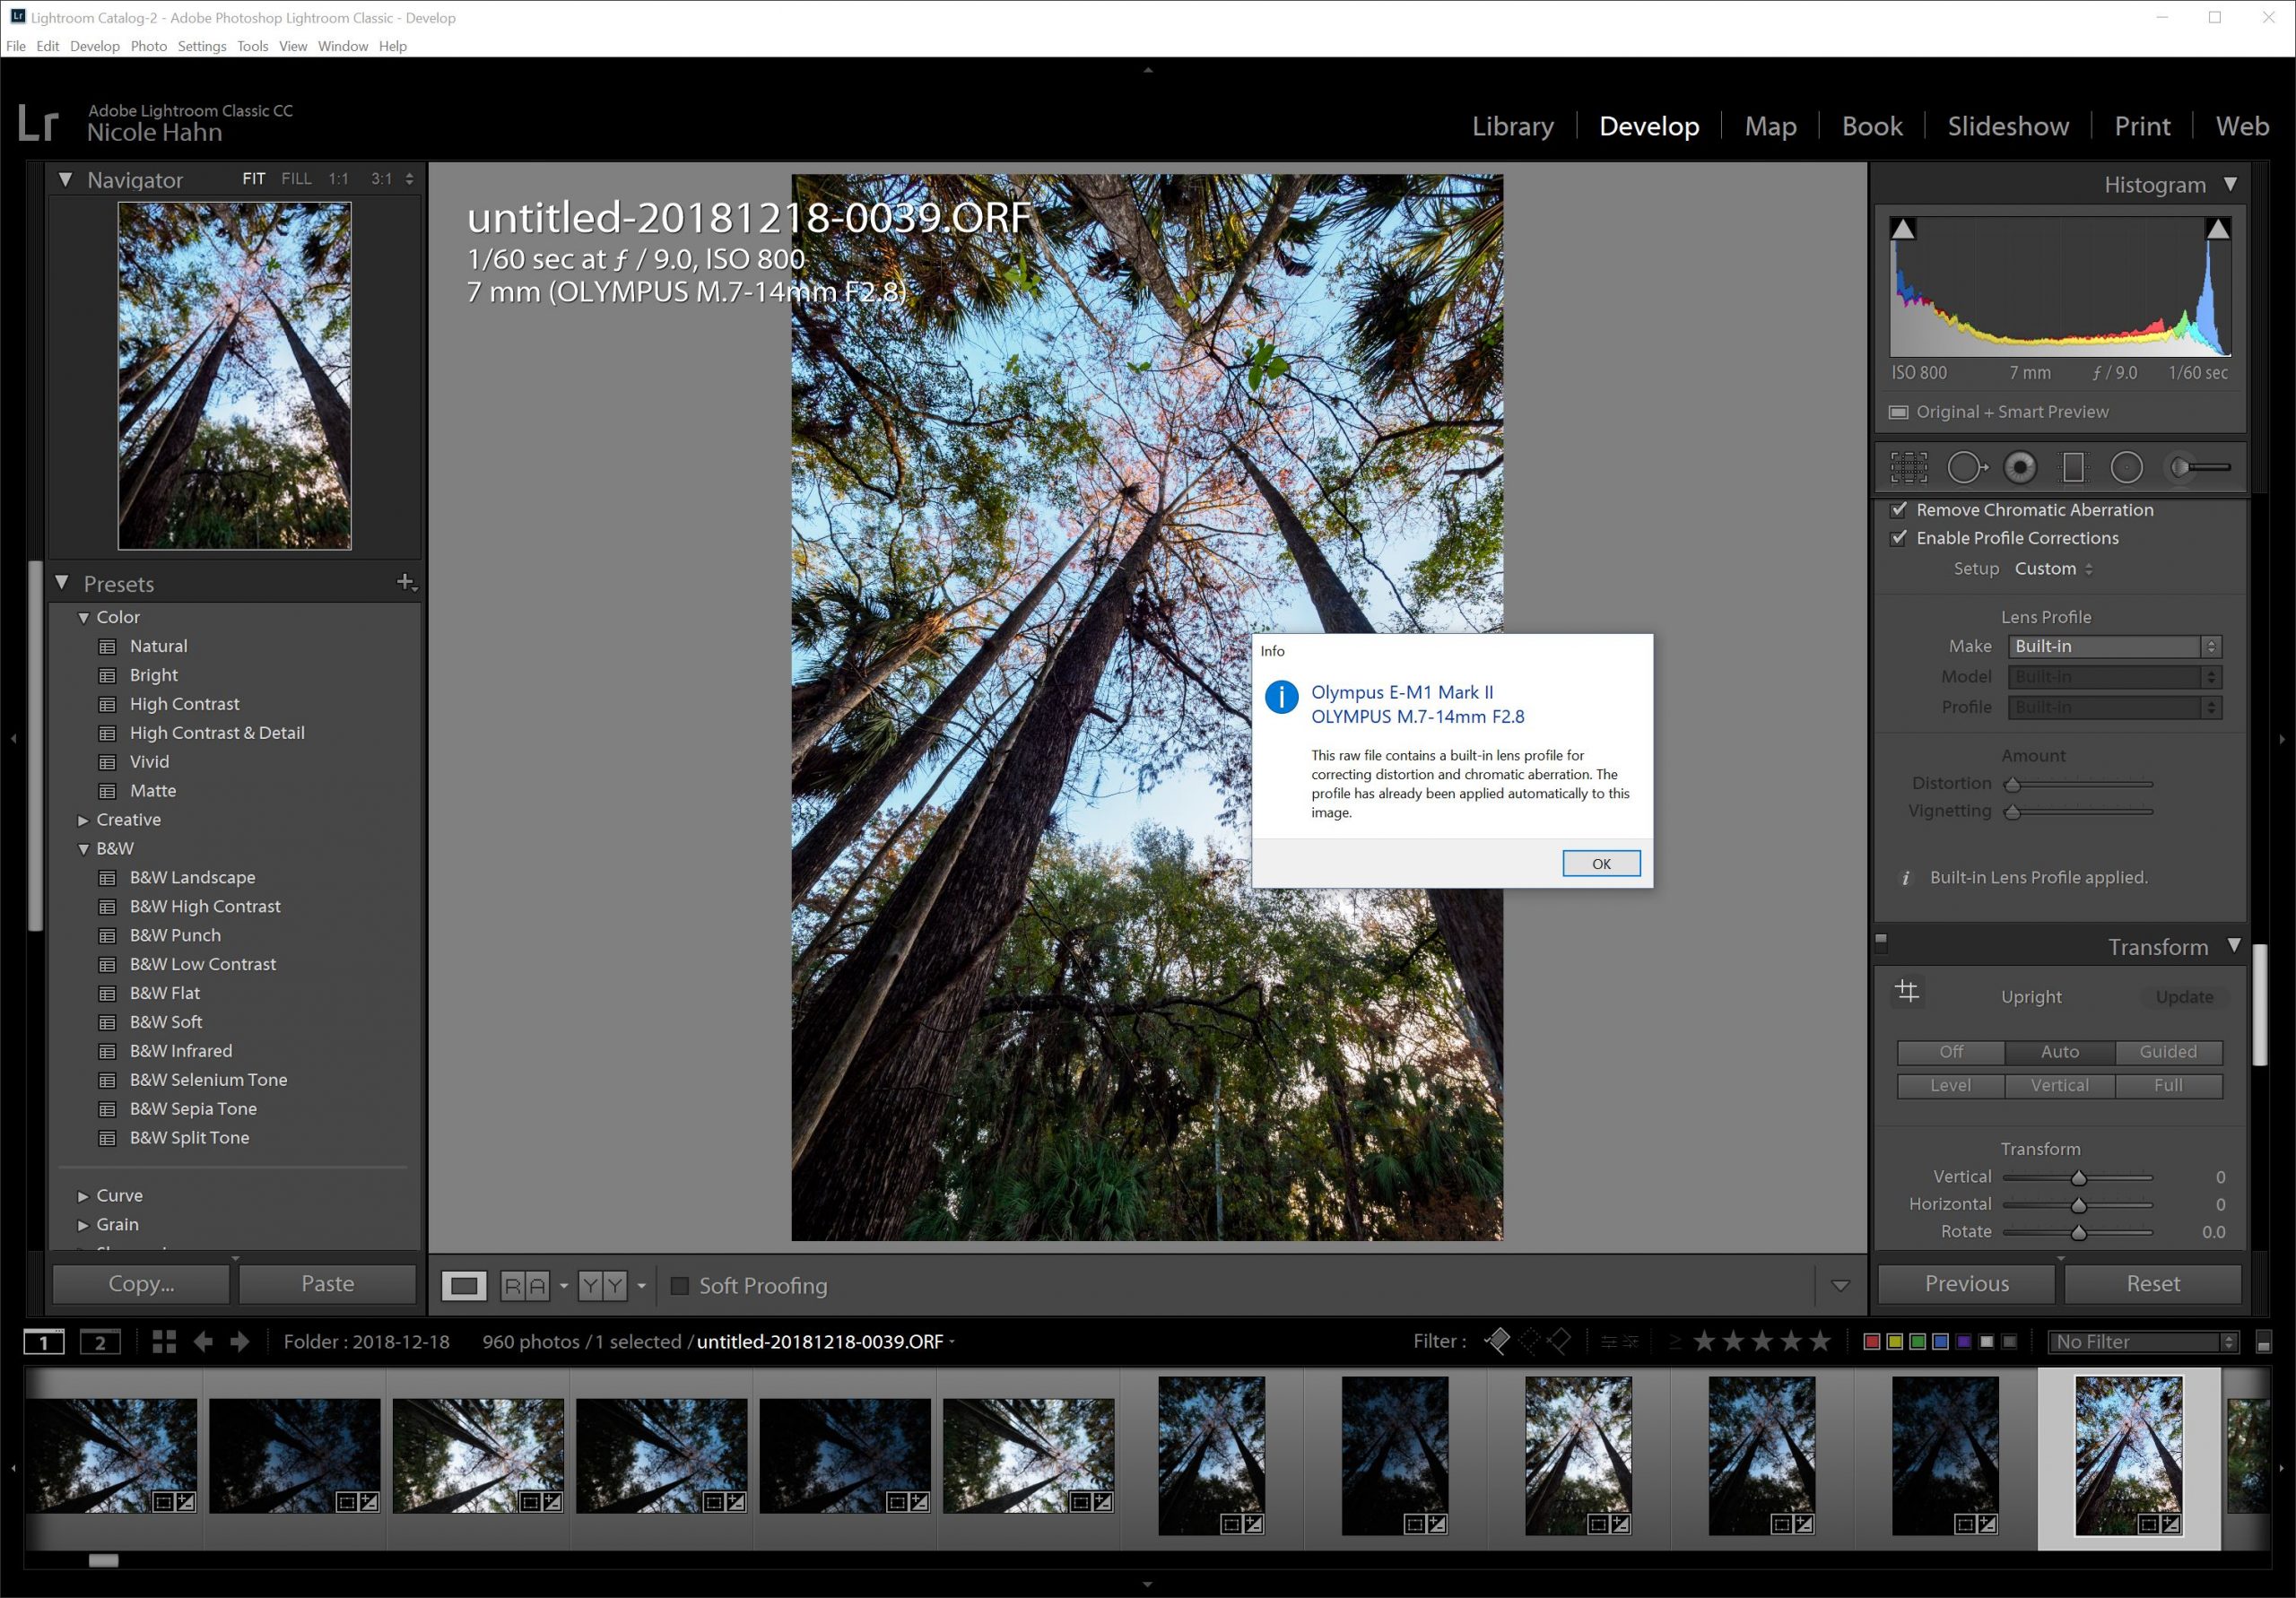2296x1598 pixels.
Task: Add new preset with plus icon
Action: (x=405, y=582)
